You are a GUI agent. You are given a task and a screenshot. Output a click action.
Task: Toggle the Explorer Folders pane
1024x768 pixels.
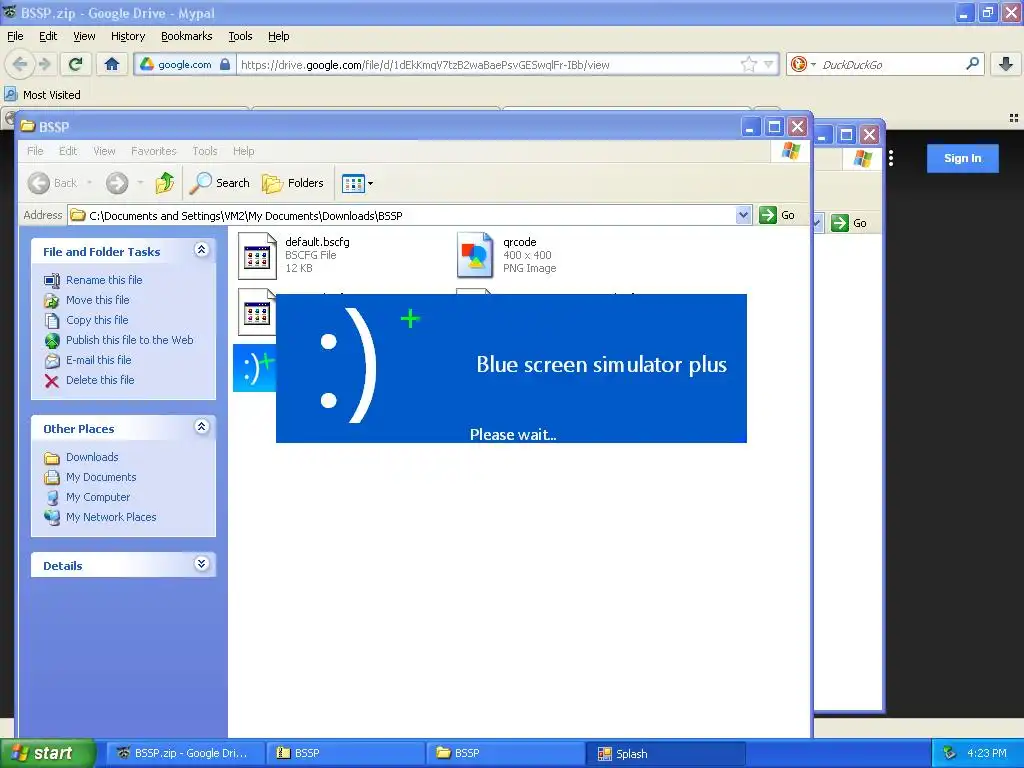(x=293, y=183)
